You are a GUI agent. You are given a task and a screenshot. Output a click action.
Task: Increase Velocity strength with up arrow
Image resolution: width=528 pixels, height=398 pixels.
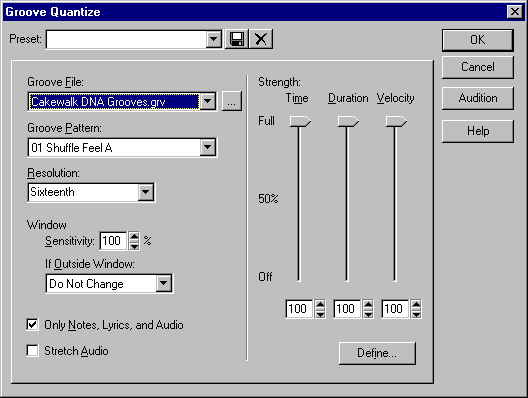(416, 304)
